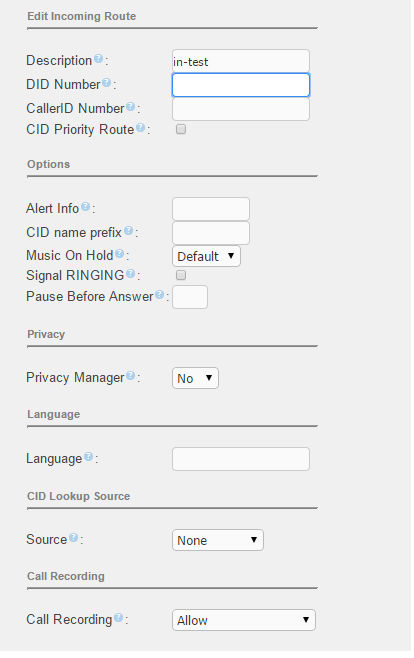This screenshot has height=658, width=414.
Task: Click the Call Recording help icon
Action: click(119, 617)
